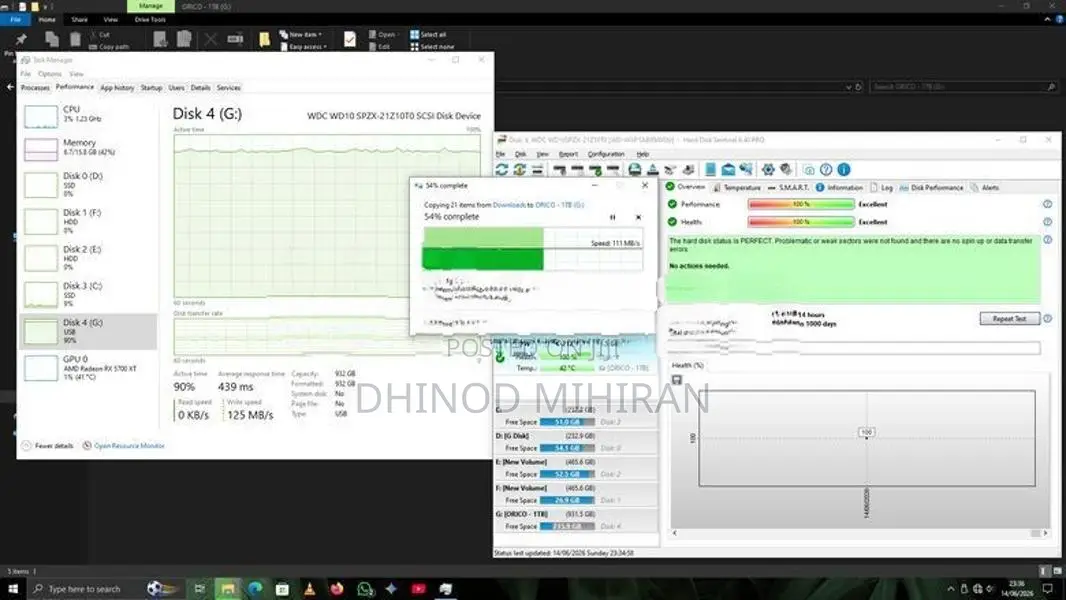
Task: Select GPU 0 in Task Manager sidebar
Action: [88, 368]
